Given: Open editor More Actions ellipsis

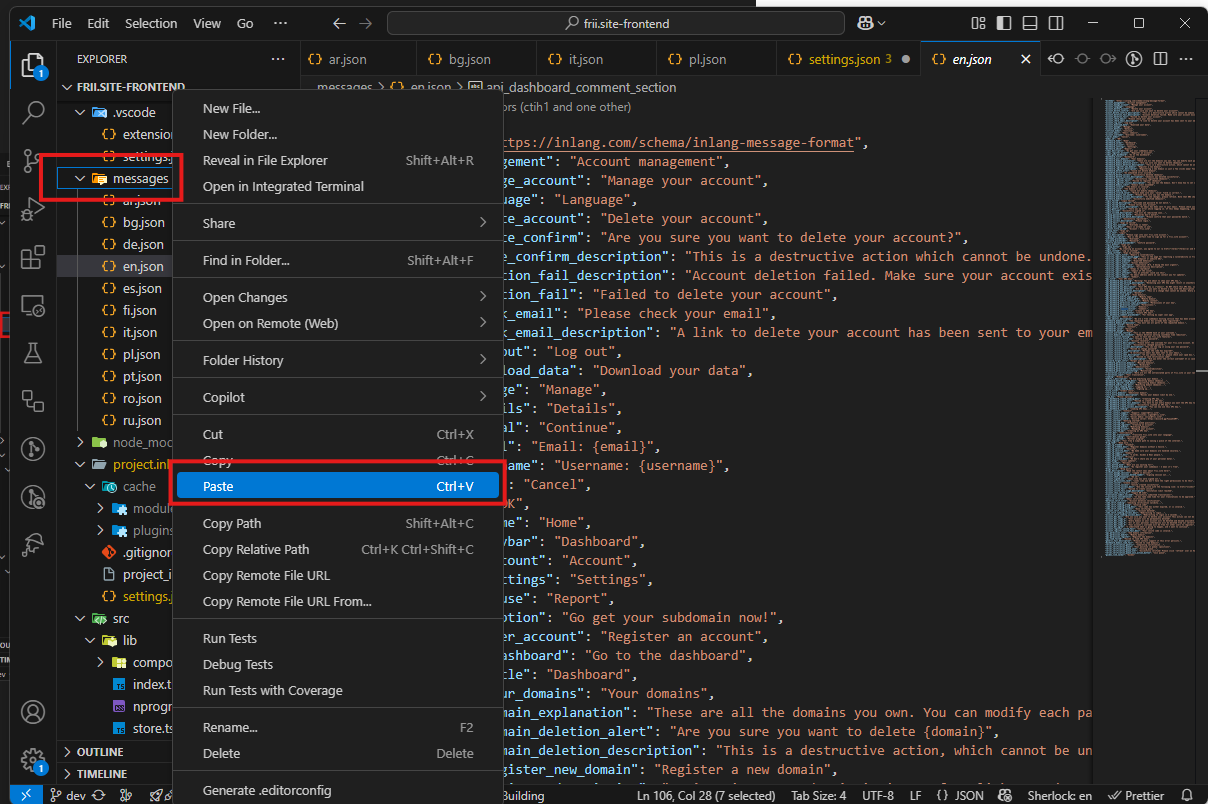Looking at the screenshot, I should [x=1186, y=59].
